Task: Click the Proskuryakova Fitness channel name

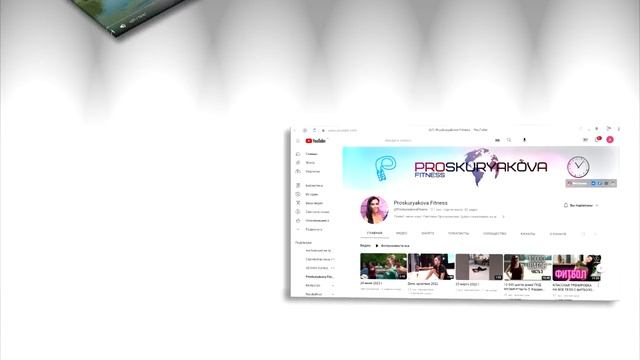Action: 420,202
